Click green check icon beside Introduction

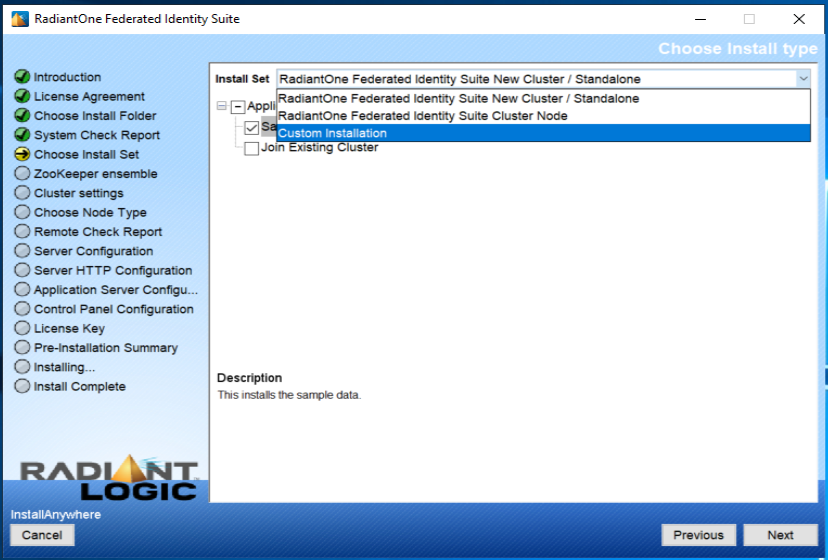pos(22,77)
